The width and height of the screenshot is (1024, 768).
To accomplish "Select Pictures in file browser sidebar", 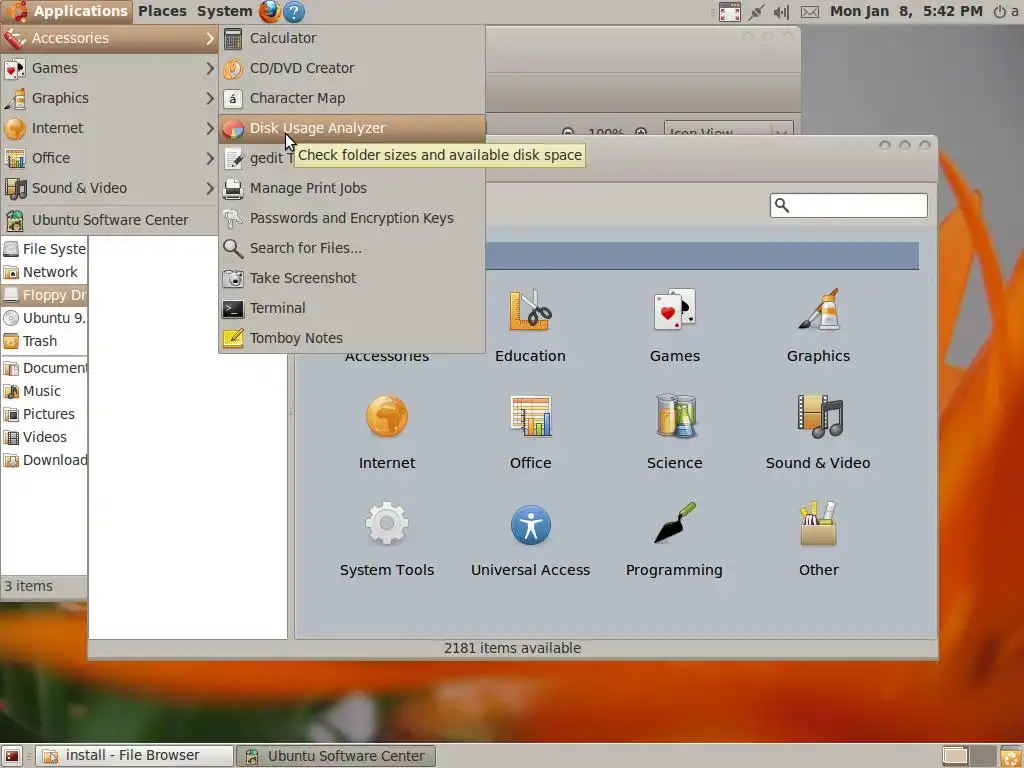I will (44, 414).
